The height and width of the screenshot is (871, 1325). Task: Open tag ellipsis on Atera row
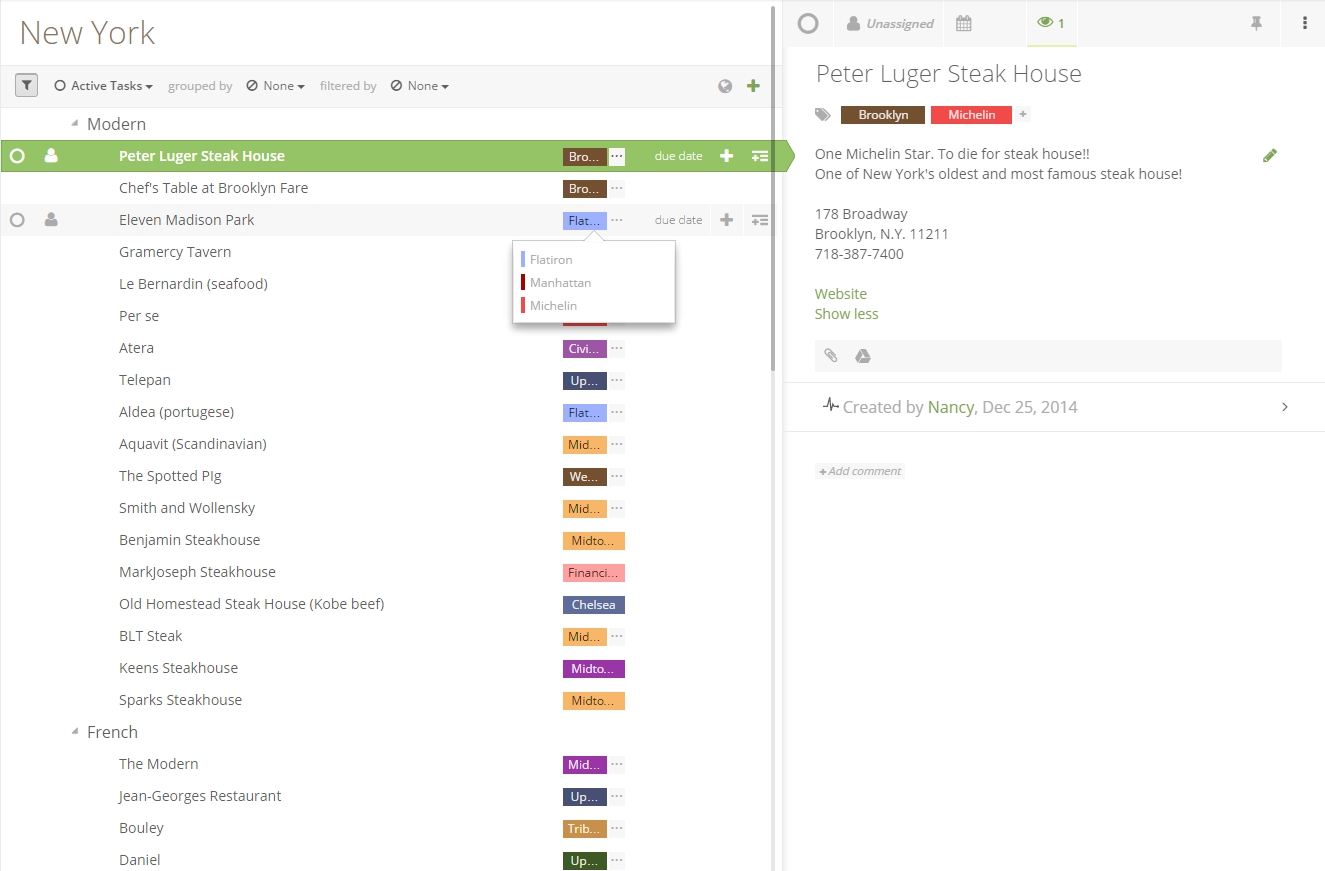[617, 348]
